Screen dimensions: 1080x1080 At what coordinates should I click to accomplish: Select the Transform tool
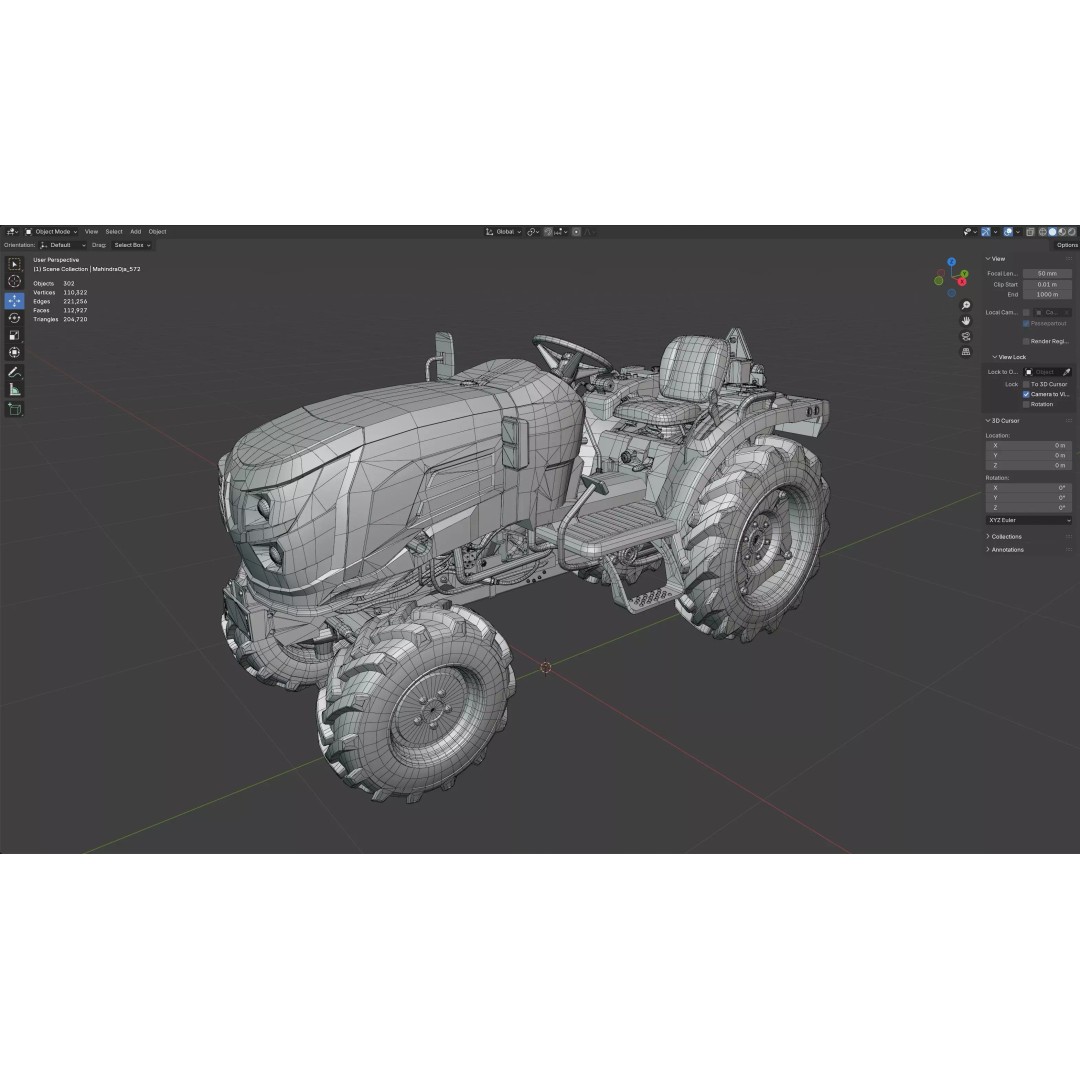tap(14, 352)
